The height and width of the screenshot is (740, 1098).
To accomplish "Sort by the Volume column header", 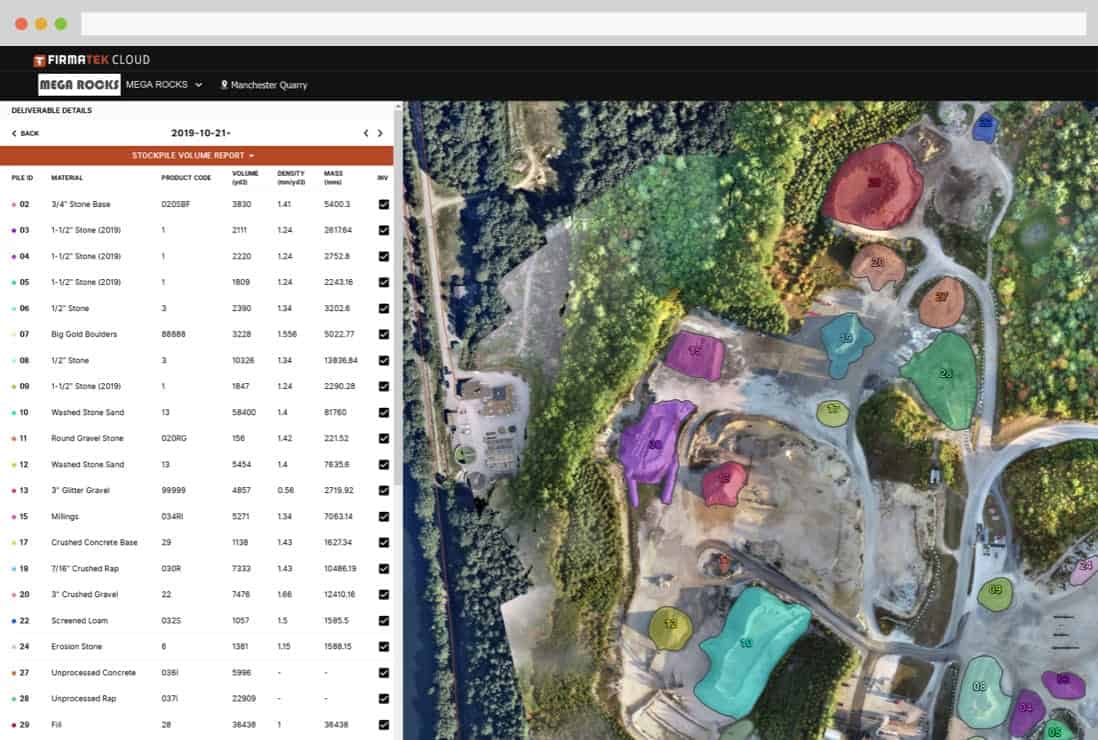I will click(x=245, y=178).
